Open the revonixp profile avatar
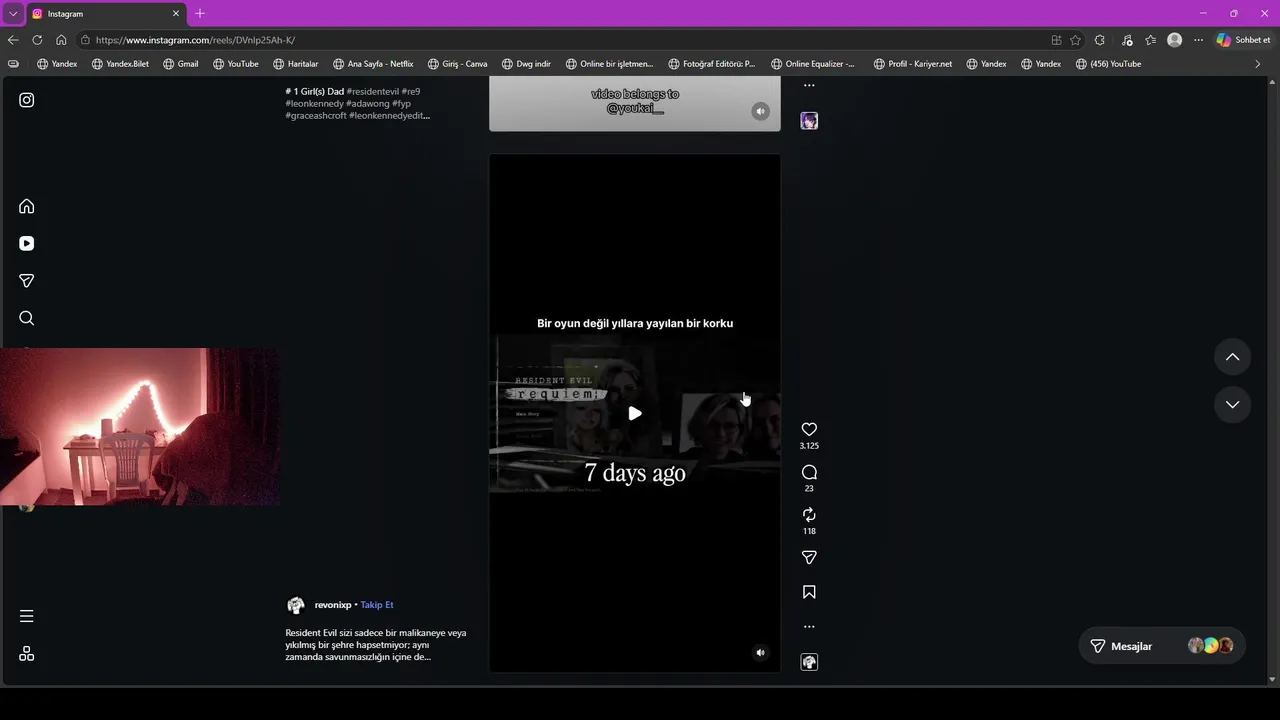This screenshot has height=720, width=1280. click(x=296, y=605)
